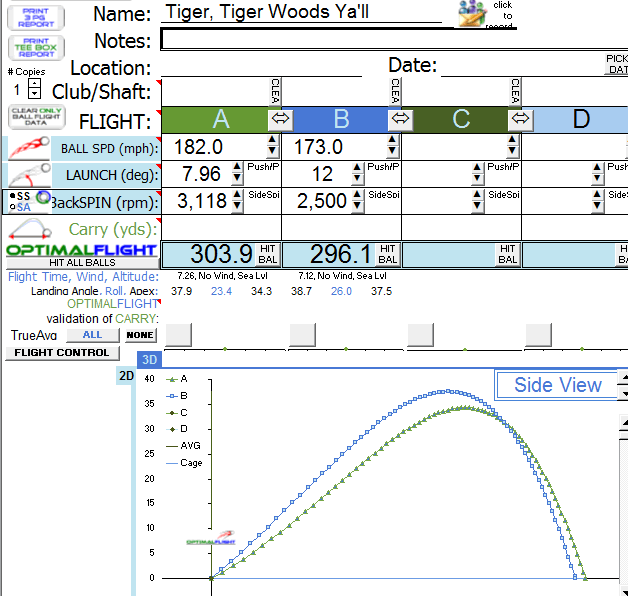Decrease flight B backspin
Image resolution: width=628 pixels, height=596 pixels.
[357, 205]
